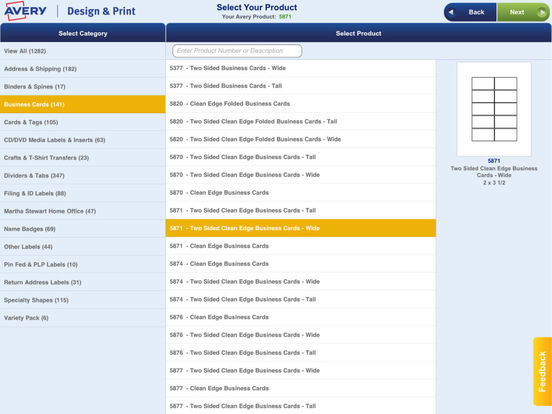Click the Back arrow icon
This screenshot has height=414, width=552.
[451, 12]
